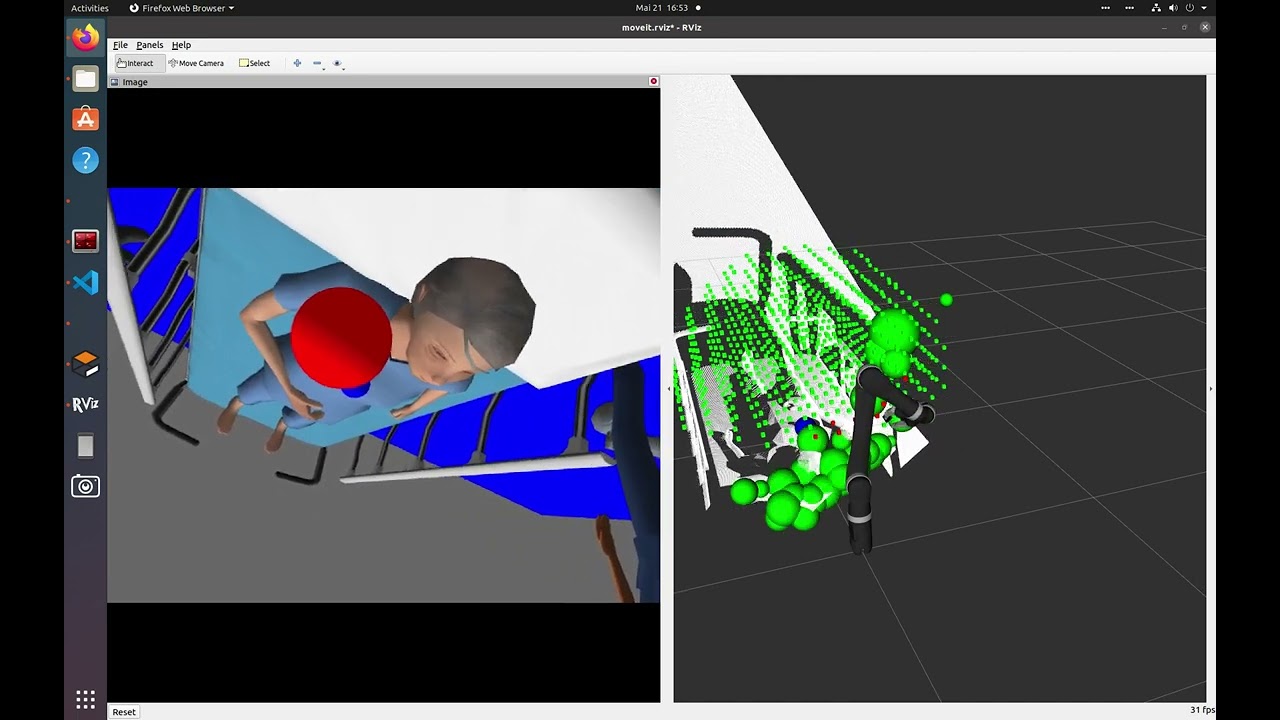Screen dimensions: 1280x720
Task: Click the RViz icon in the dock
Action: [x=86, y=405]
